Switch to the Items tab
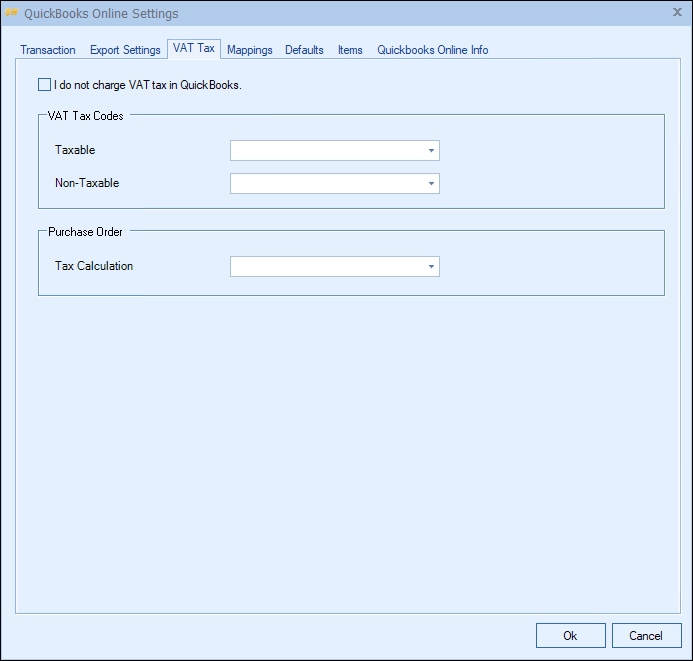Viewport: 693px width, 661px height. 350,50
